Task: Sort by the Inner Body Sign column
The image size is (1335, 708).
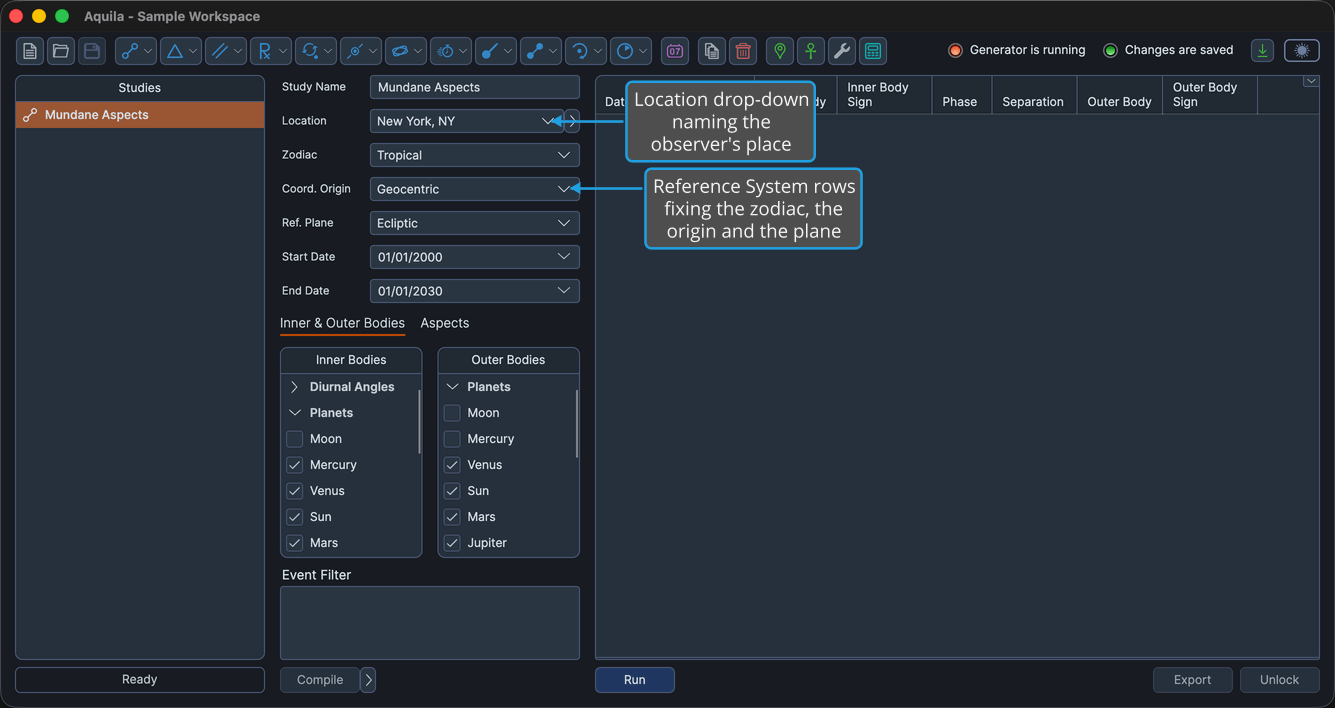Action: [x=884, y=95]
